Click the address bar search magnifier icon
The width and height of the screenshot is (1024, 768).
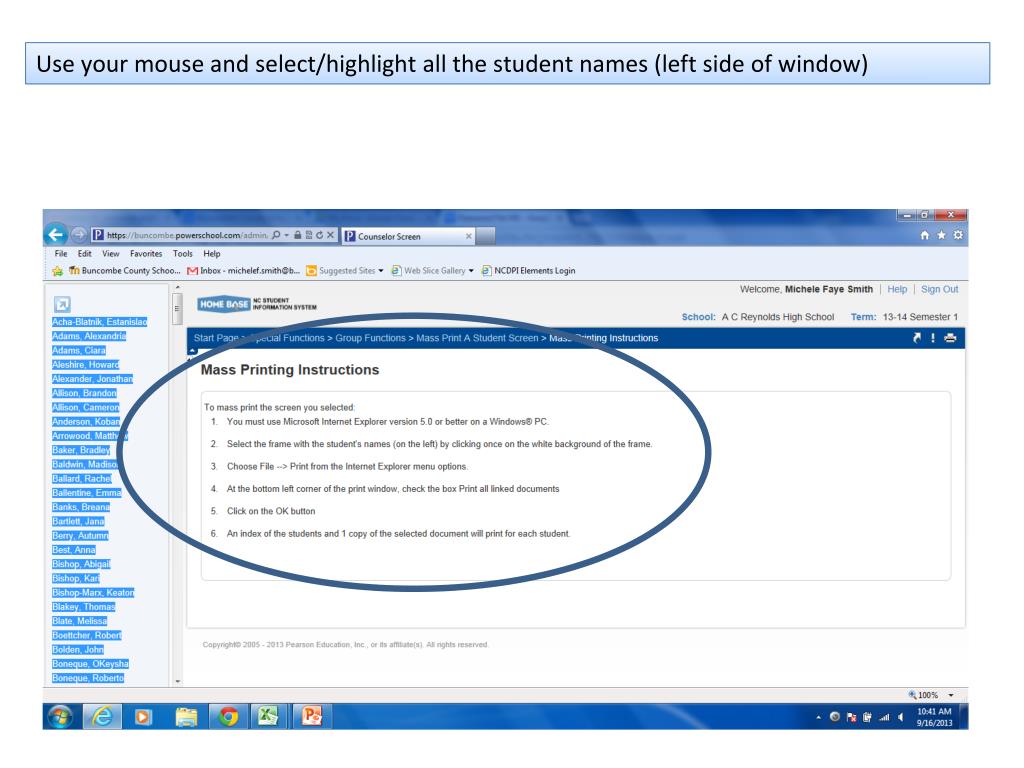(x=276, y=235)
